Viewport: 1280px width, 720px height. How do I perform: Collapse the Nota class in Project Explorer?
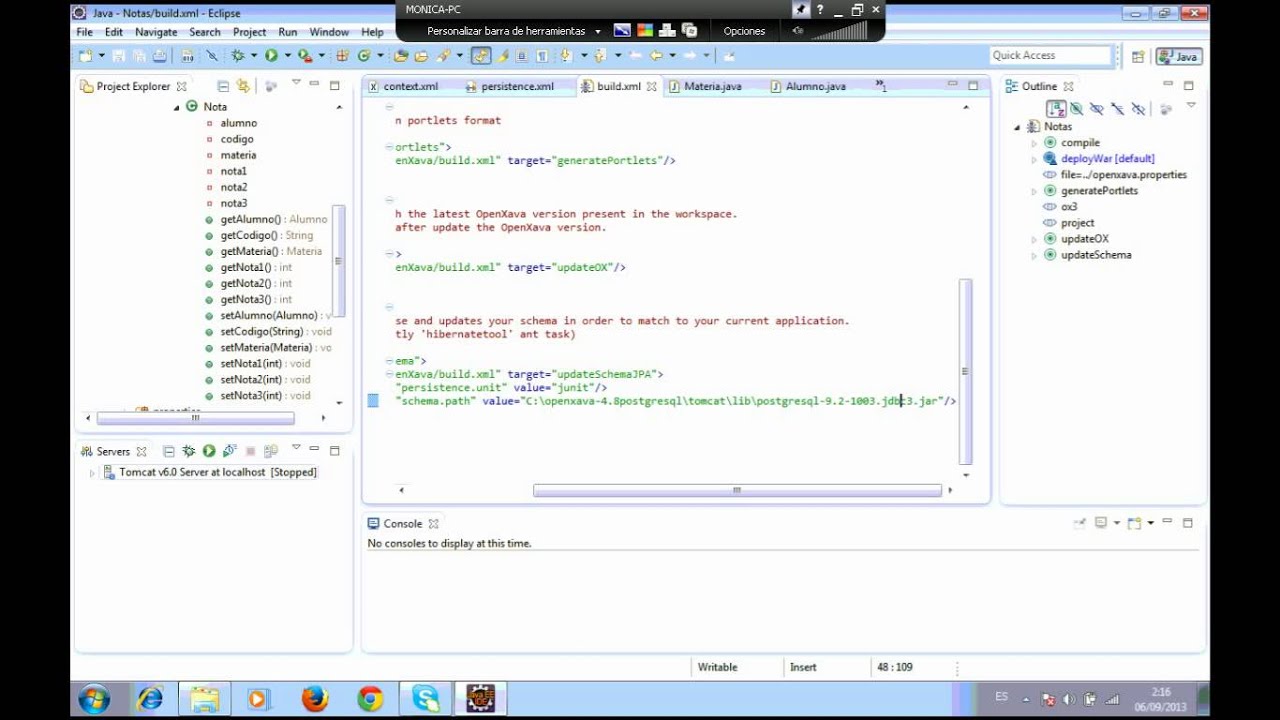coord(177,107)
